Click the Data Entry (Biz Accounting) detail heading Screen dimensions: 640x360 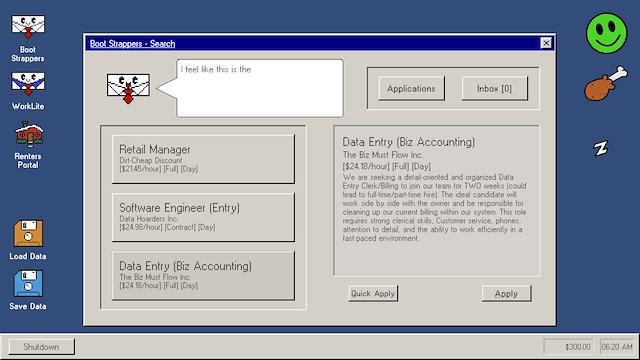click(x=409, y=142)
